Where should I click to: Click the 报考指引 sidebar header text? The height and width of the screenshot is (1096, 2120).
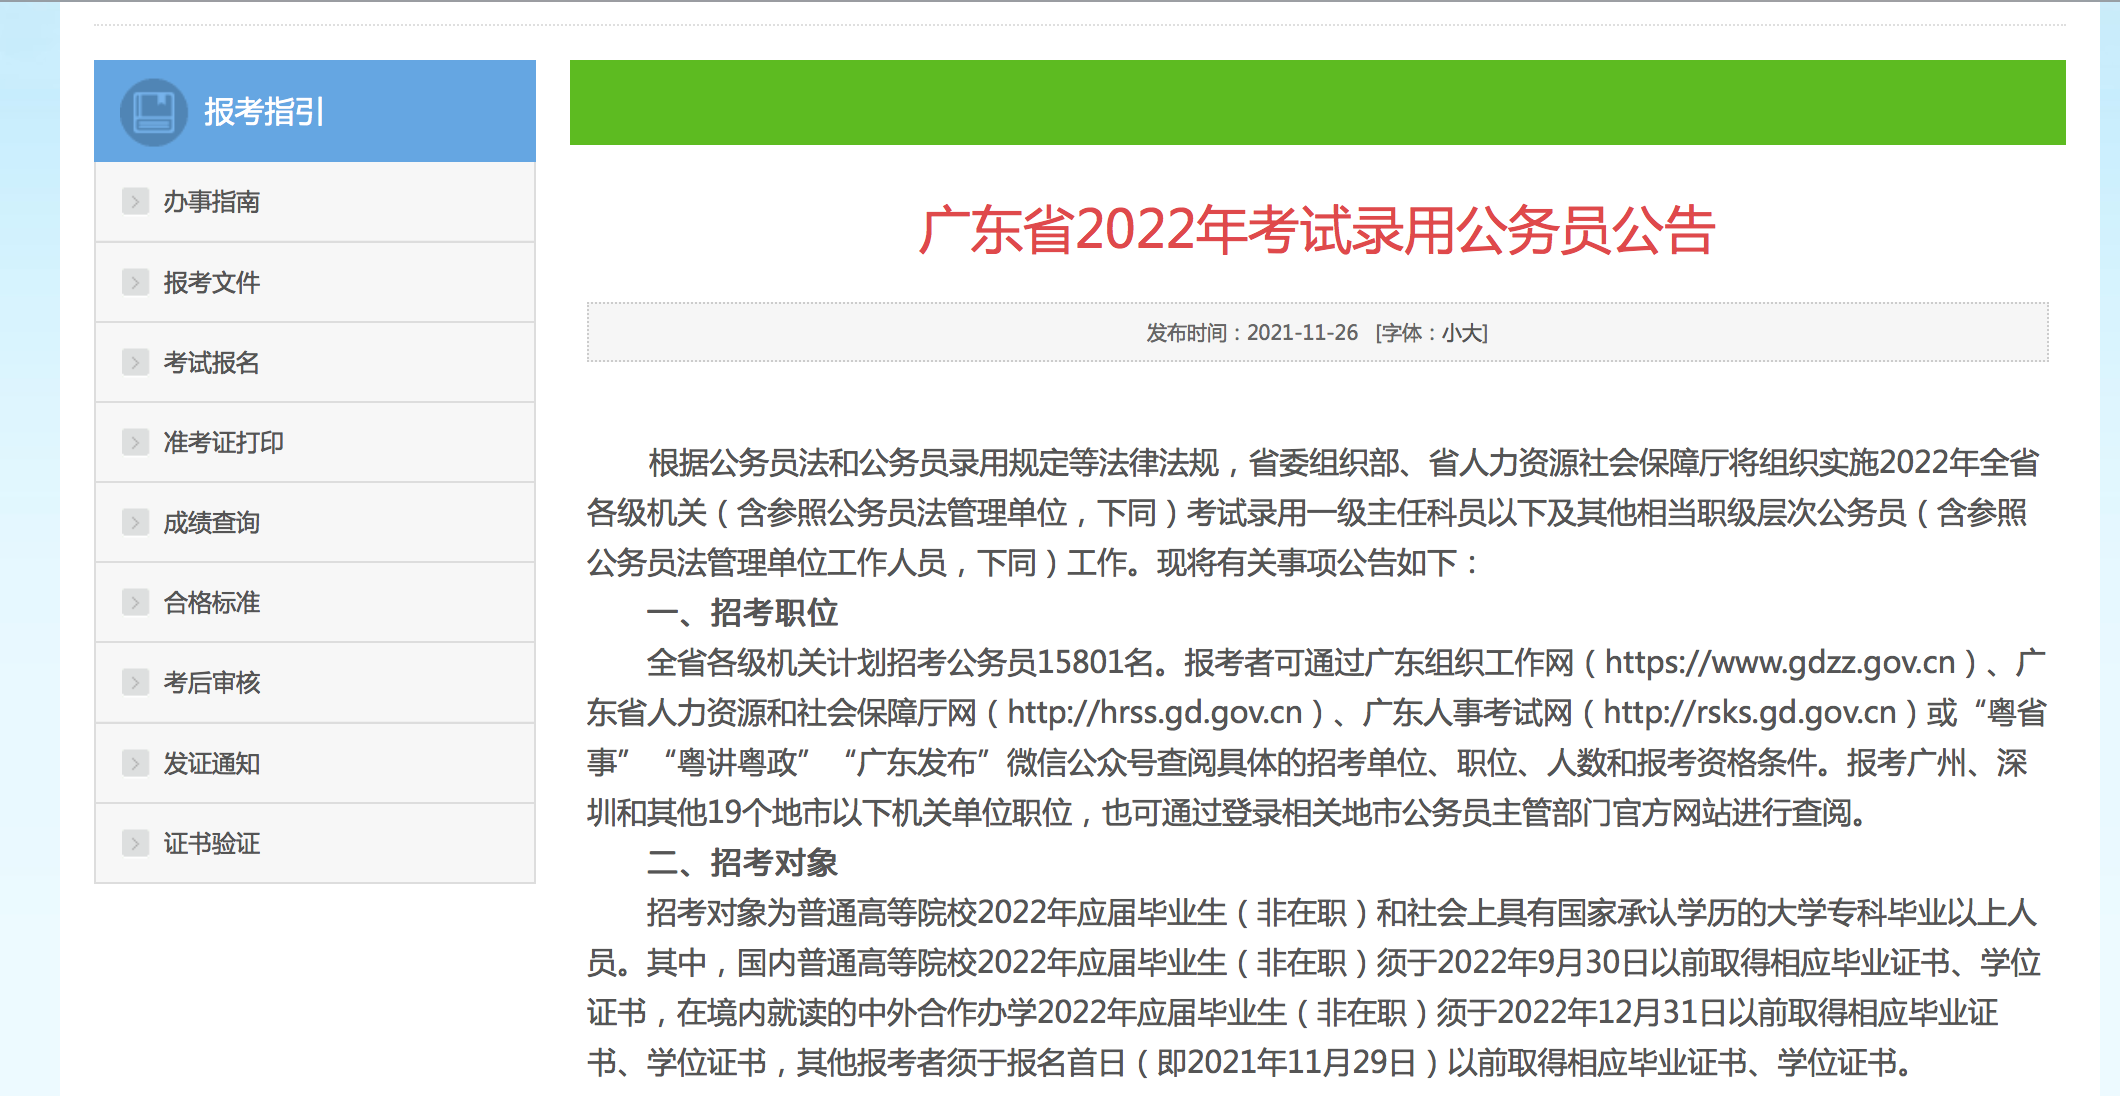click(264, 112)
